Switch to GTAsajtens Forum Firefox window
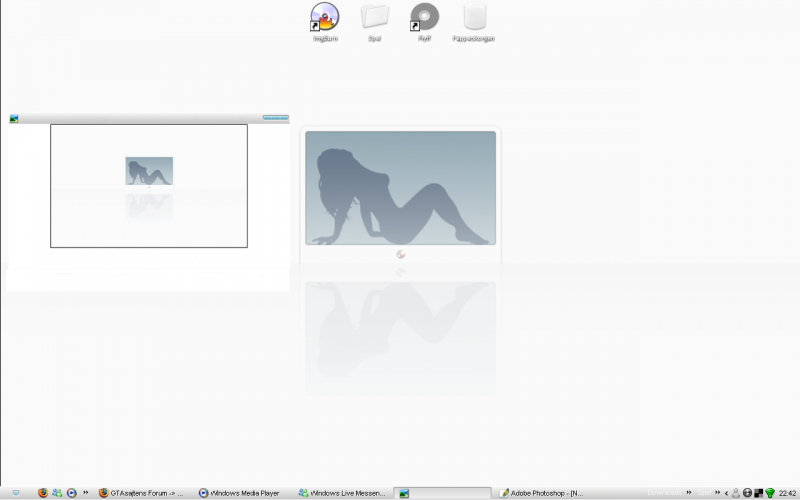The width and height of the screenshot is (800, 500). pyautogui.click(x=144, y=493)
